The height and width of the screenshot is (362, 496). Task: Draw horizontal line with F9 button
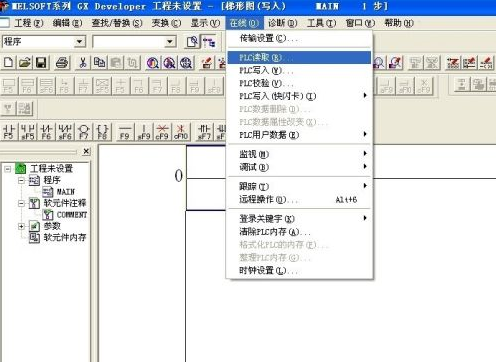(x=125, y=131)
